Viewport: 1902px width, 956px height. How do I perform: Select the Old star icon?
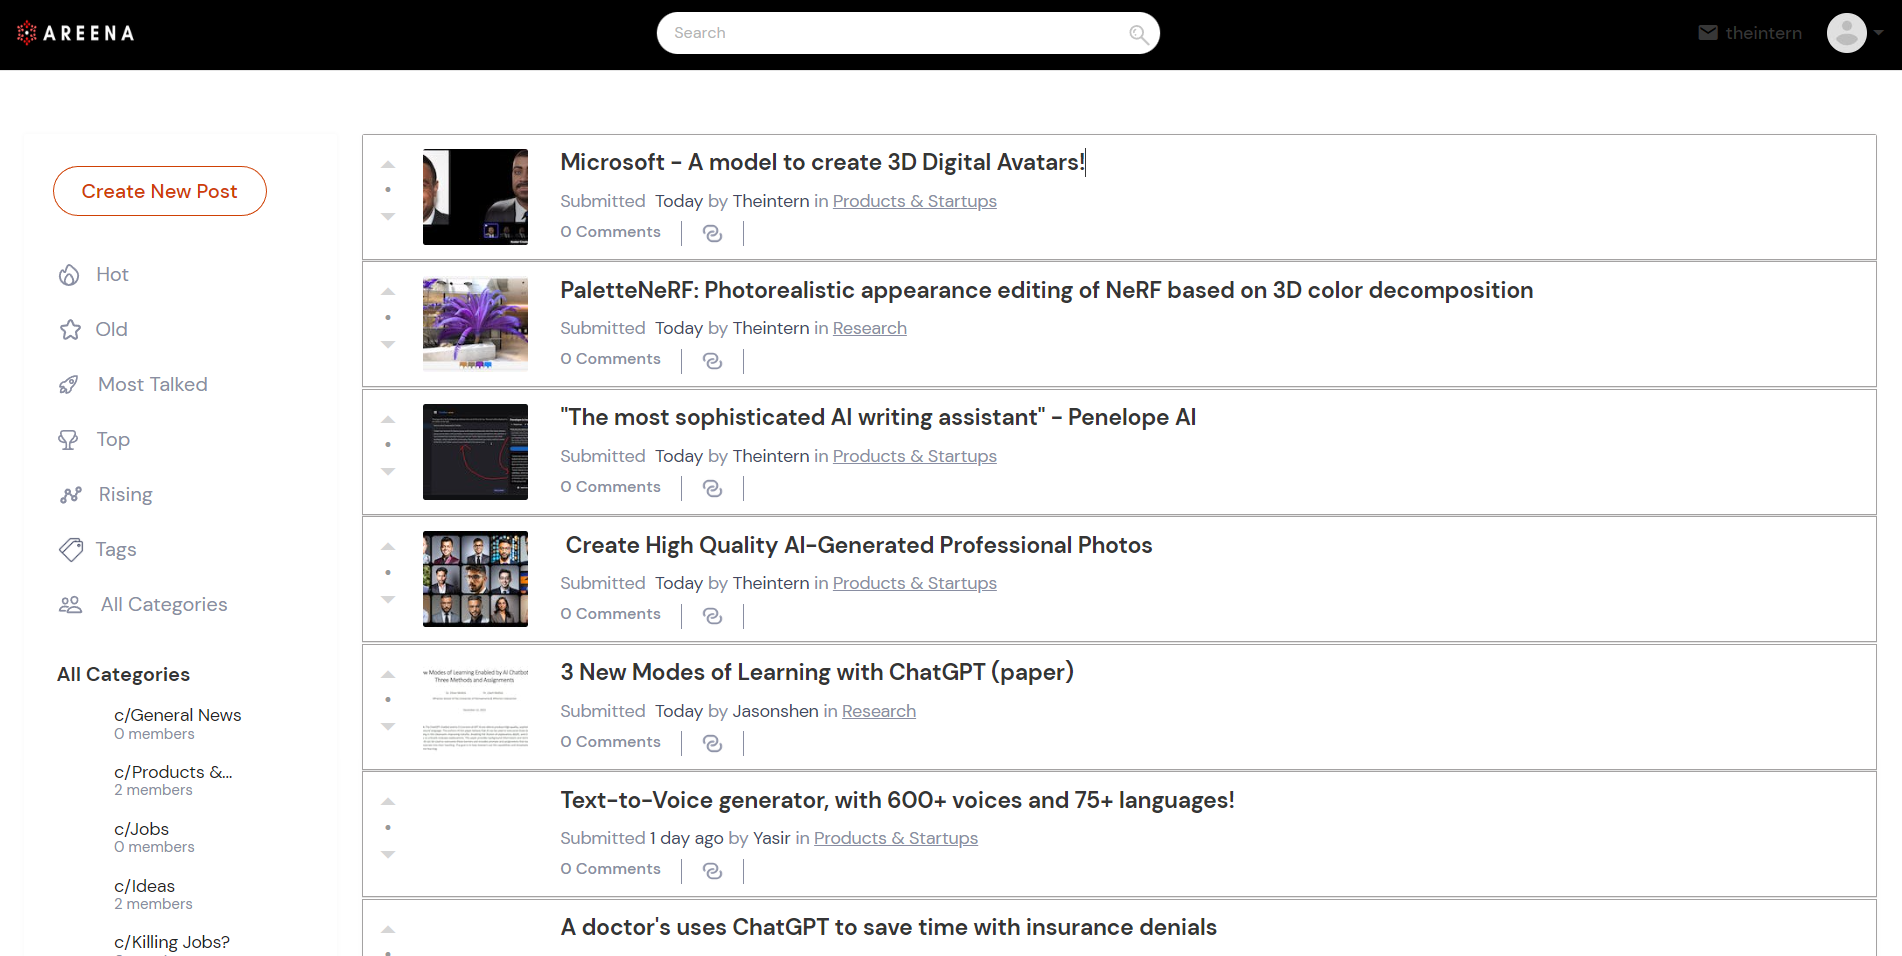(70, 330)
